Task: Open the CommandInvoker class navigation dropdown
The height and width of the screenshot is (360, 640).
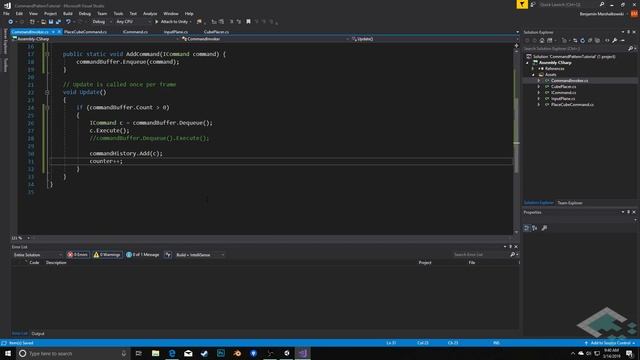Action: click(x=265, y=39)
